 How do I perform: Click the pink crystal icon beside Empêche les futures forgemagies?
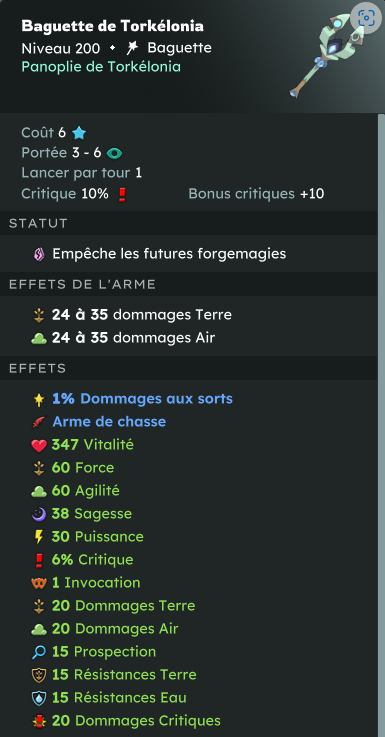39,254
